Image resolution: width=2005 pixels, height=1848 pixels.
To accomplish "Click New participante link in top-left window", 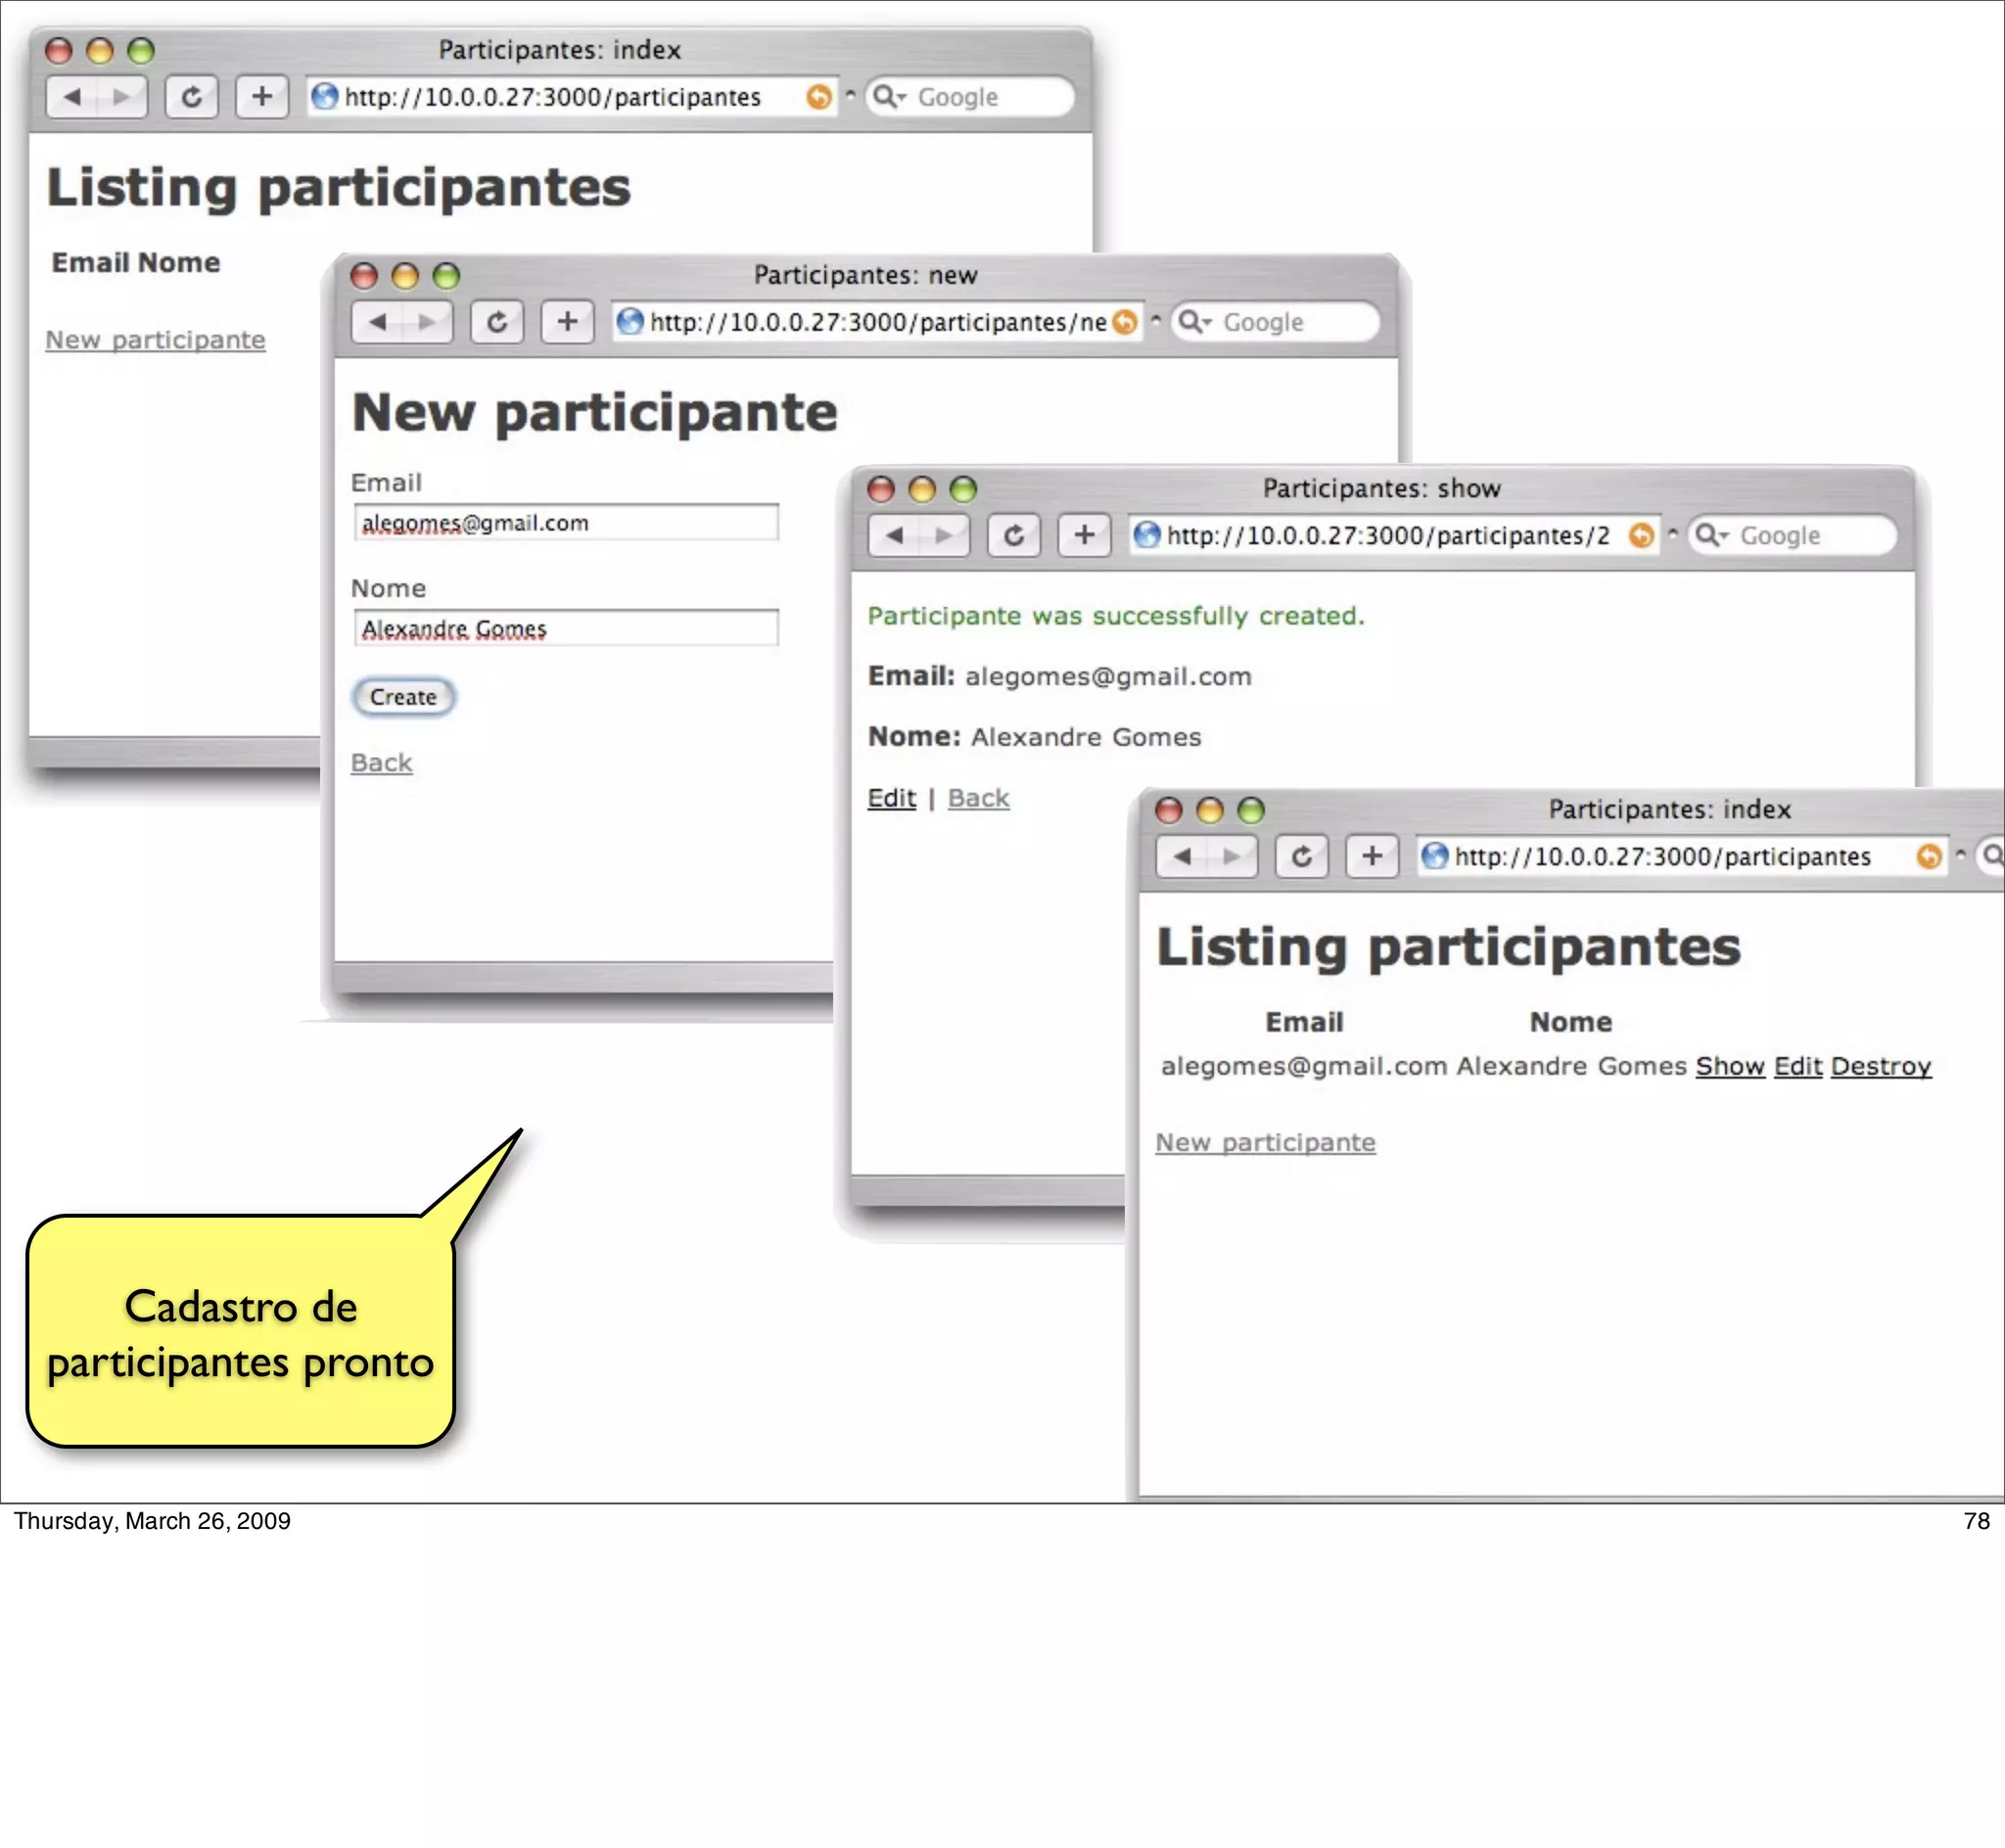I will tap(155, 340).
